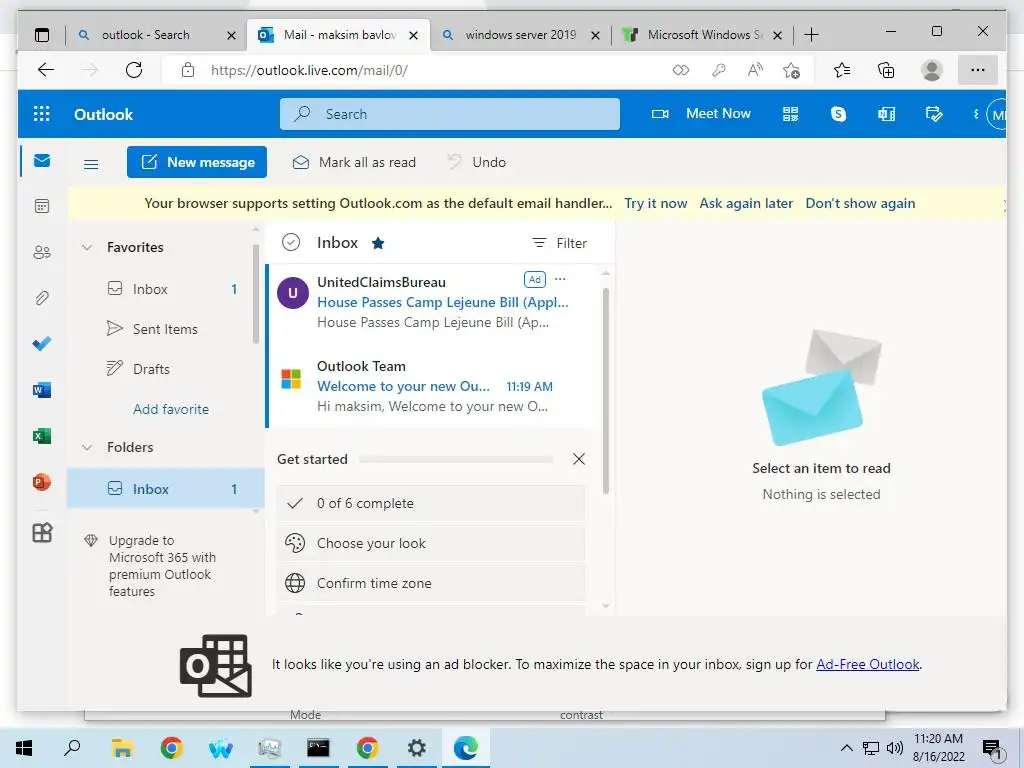Image resolution: width=1024 pixels, height=768 pixels.
Task: Open the Outlook Team welcome email
Action: [x=432, y=386]
